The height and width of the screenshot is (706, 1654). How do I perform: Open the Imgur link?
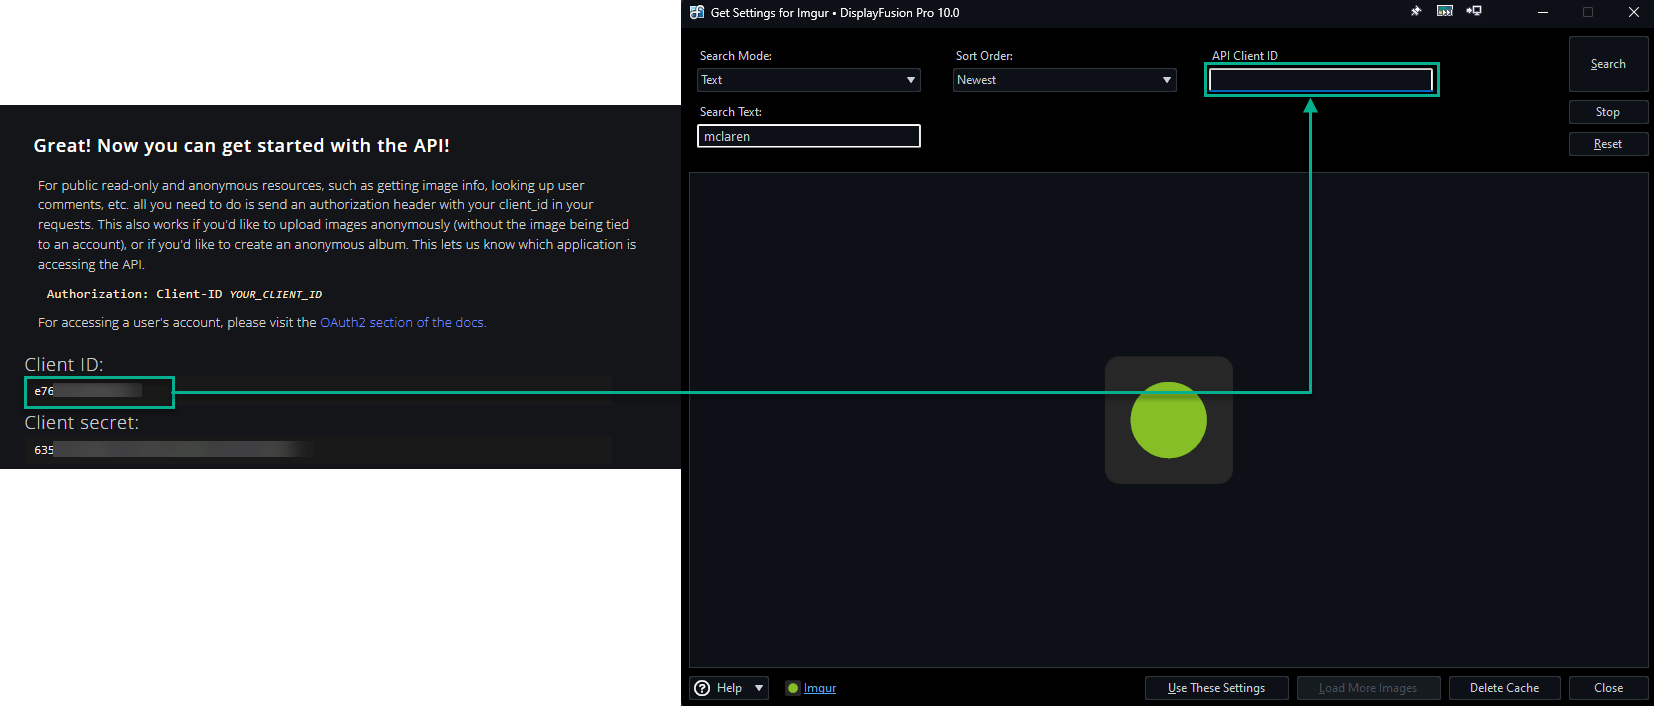tap(820, 688)
